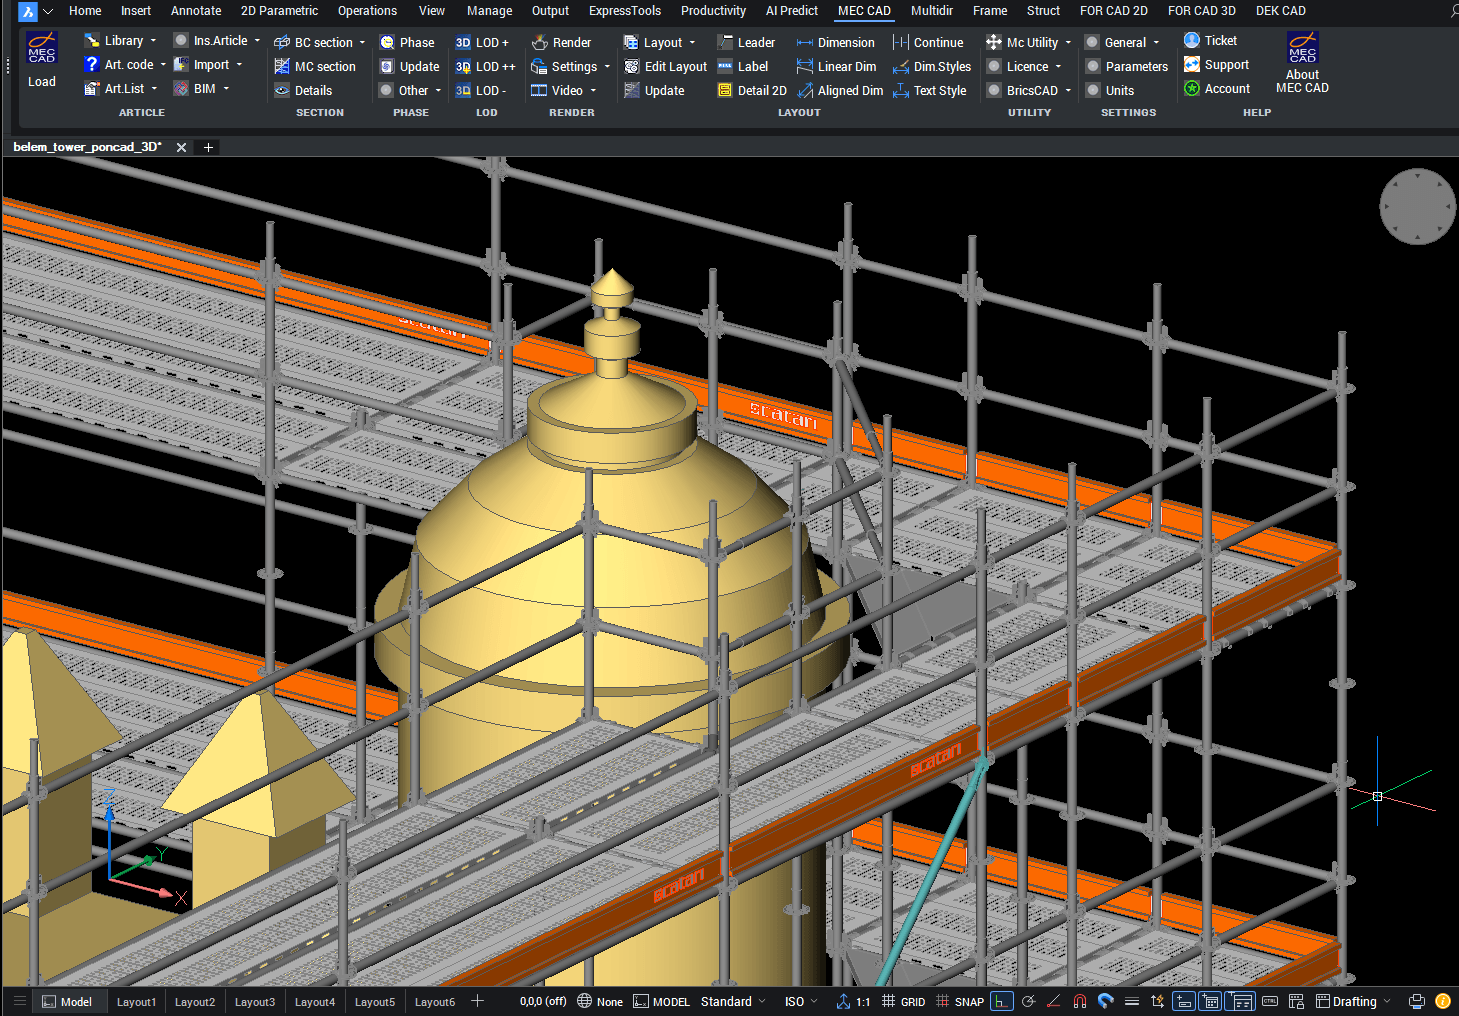1459x1016 pixels.
Task: Toggle GRID display in status bar
Action: coord(904,1001)
